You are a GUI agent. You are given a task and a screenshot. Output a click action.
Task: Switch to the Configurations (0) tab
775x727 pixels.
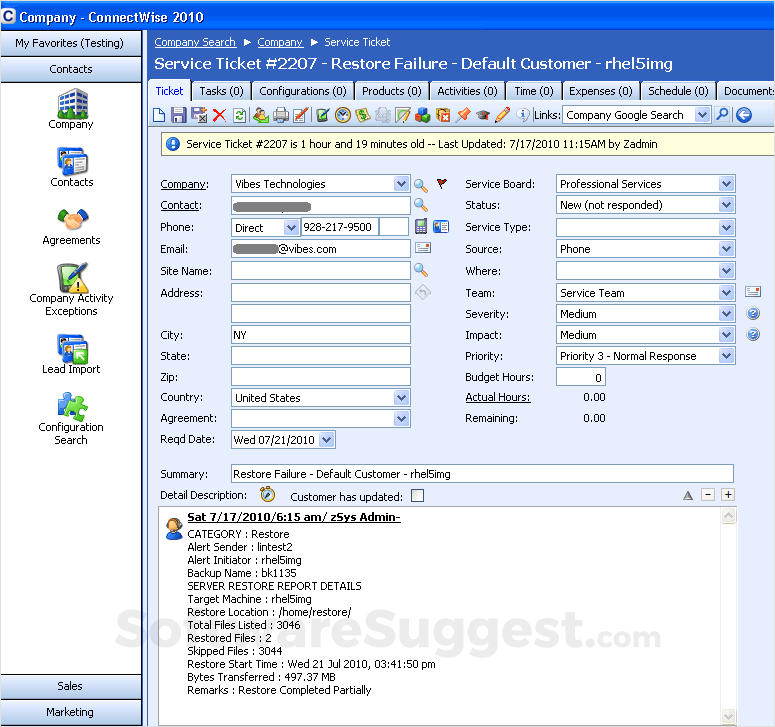pos(295,91)
